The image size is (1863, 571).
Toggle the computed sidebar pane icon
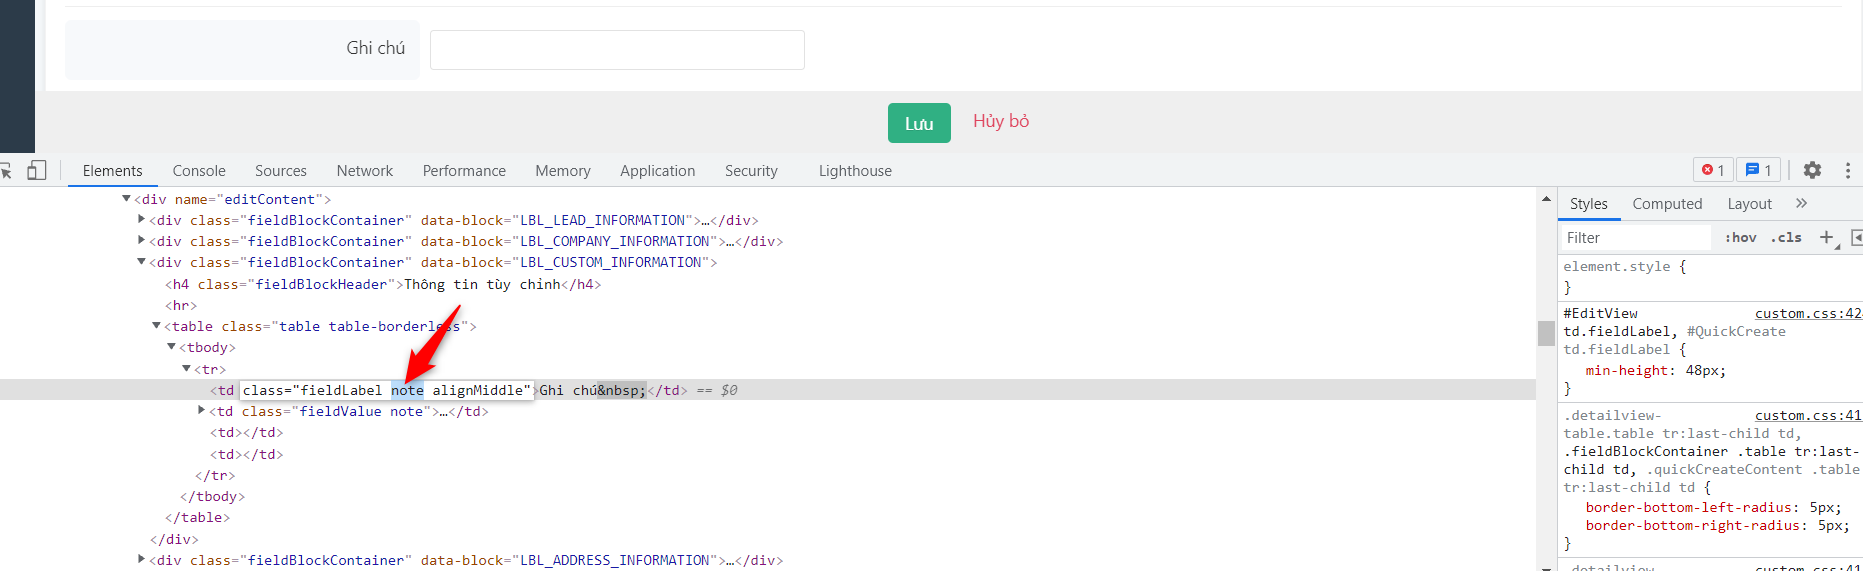point(1857,237)
